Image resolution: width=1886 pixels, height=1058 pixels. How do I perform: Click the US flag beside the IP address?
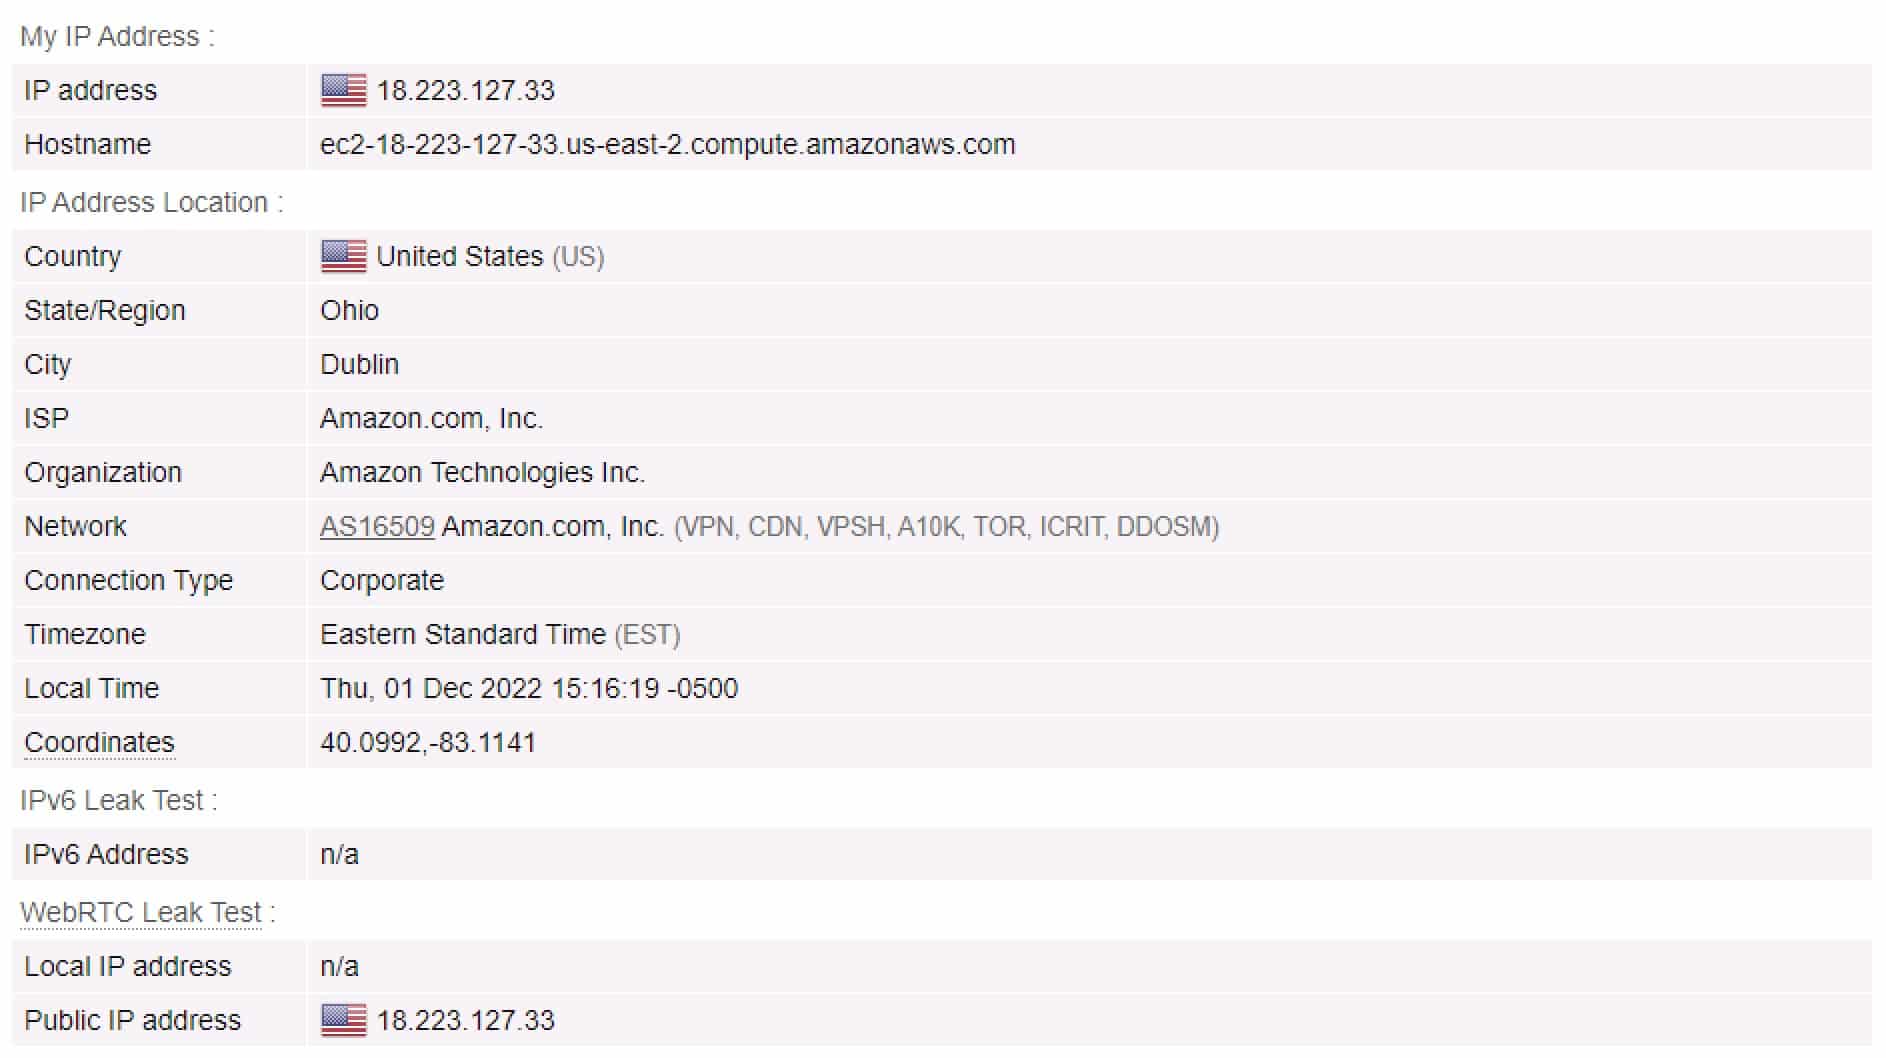[343, 90]
